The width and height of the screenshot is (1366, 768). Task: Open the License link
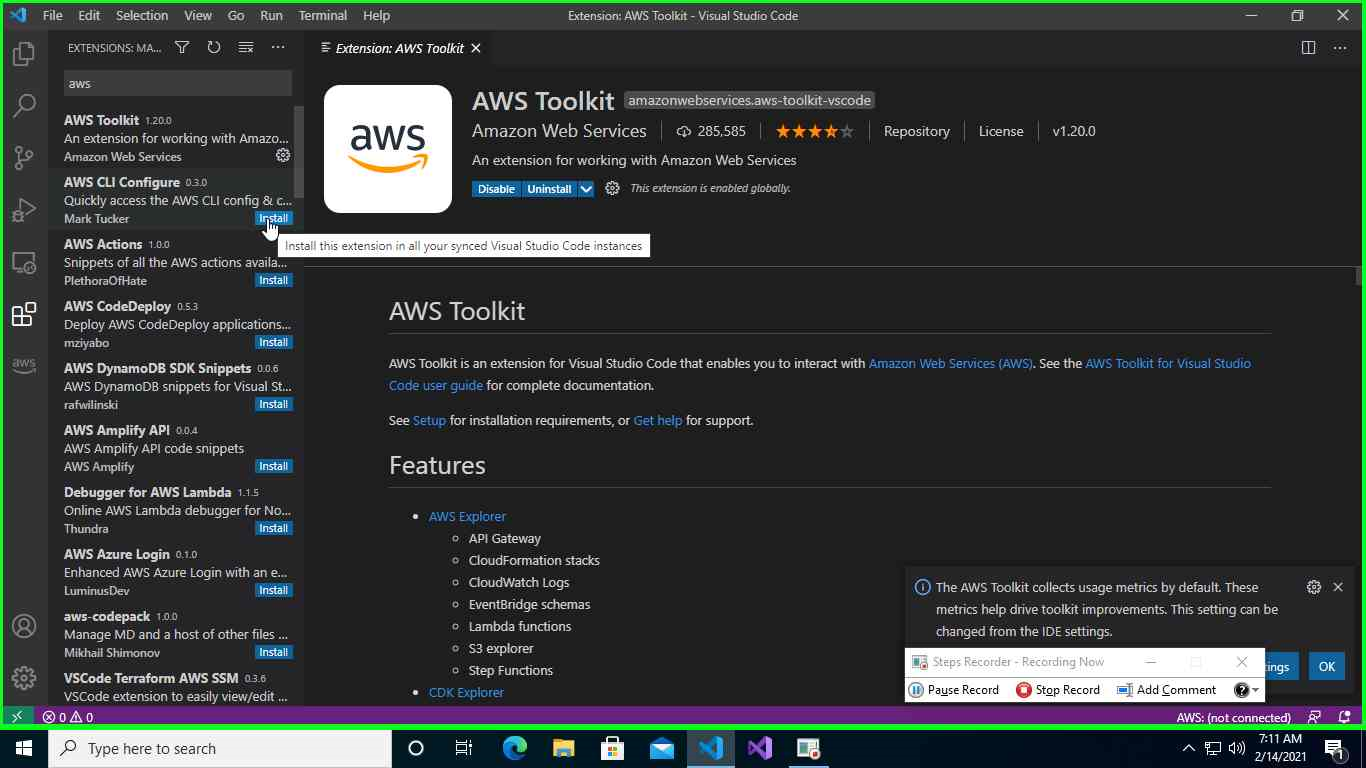(x=1001, y=131)
